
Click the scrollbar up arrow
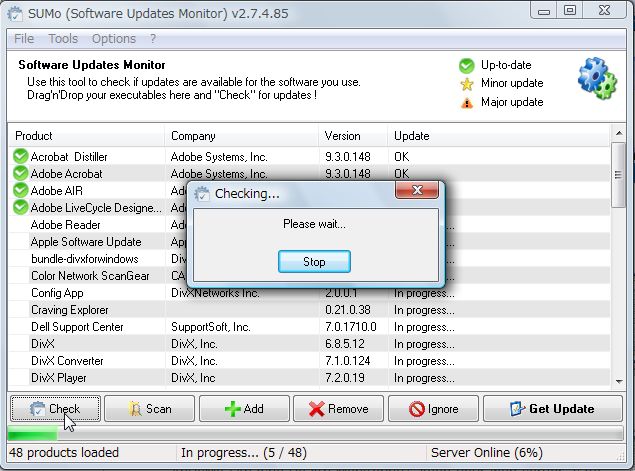[618, 133]
